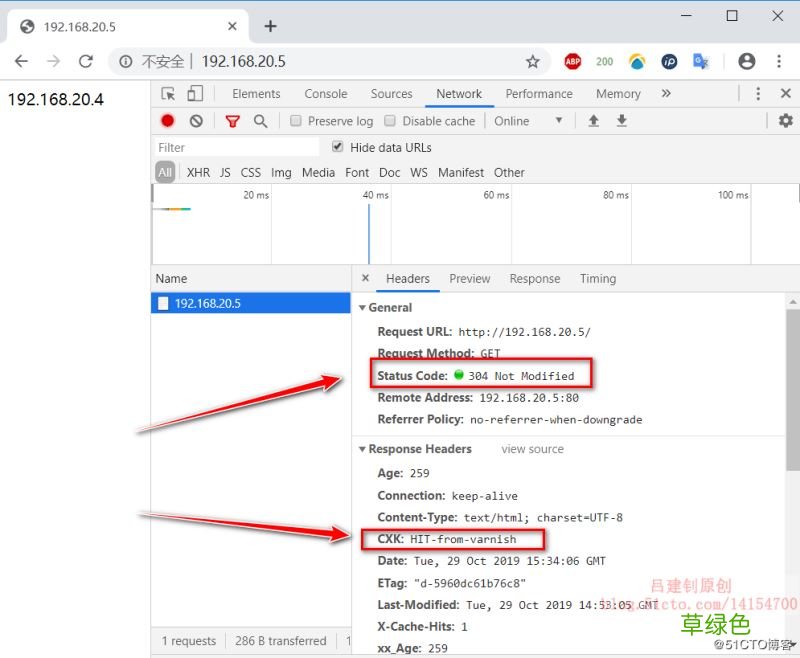The height and width of the screenshot is (658, 800).
Task: Click view source for Response Headers
Action: (x=532, y=449)
